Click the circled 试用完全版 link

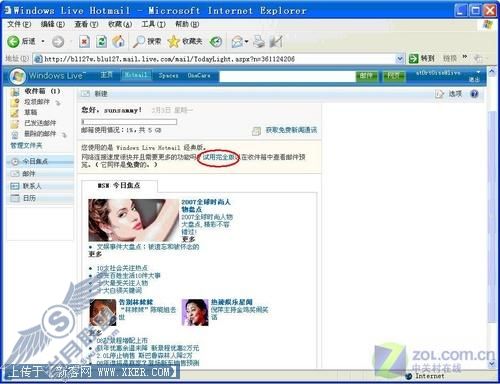point(218,157)
